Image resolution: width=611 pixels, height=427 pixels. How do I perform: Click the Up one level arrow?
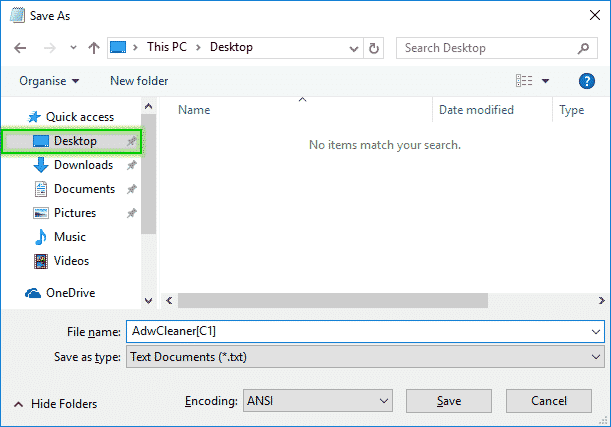coord(93,48)
